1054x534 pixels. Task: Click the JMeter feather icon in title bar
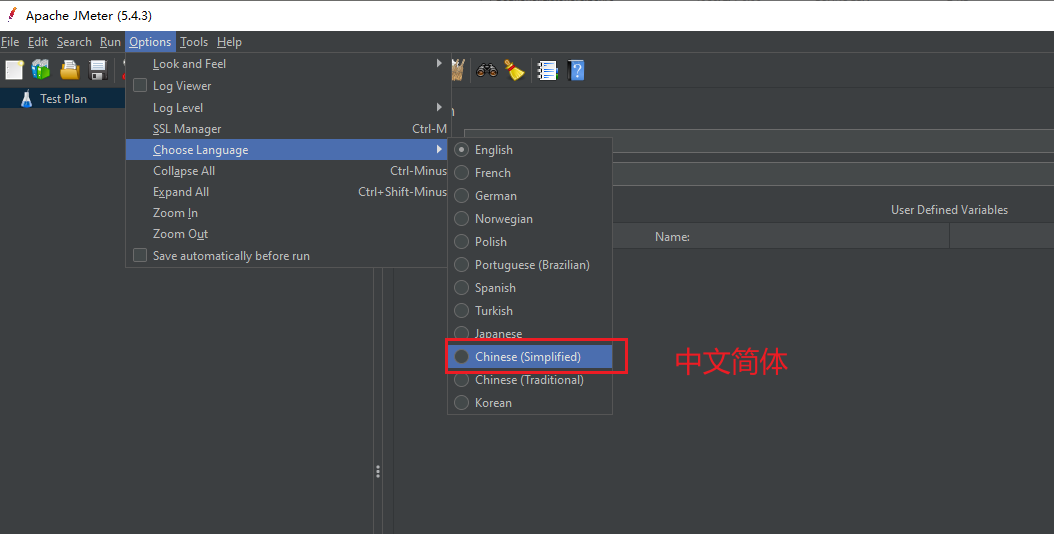pyautogui.click(x=11, y=15)
